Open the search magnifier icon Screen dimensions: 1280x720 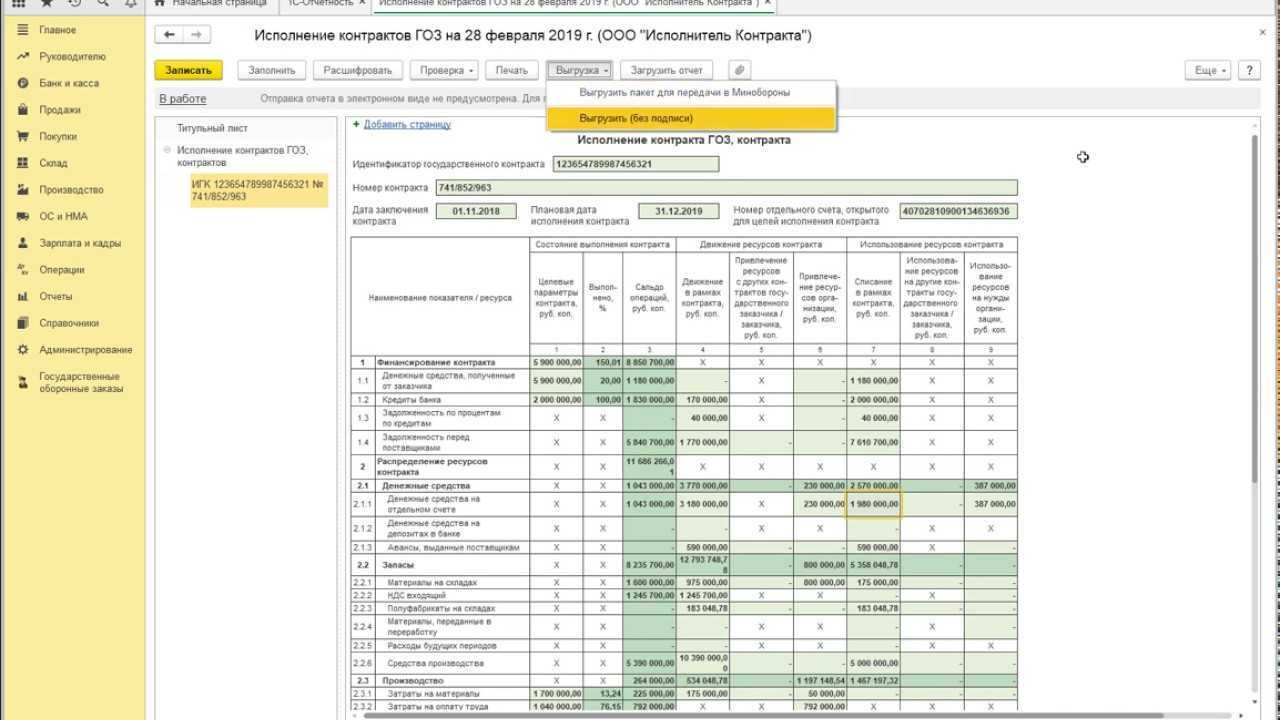point(102,3)
